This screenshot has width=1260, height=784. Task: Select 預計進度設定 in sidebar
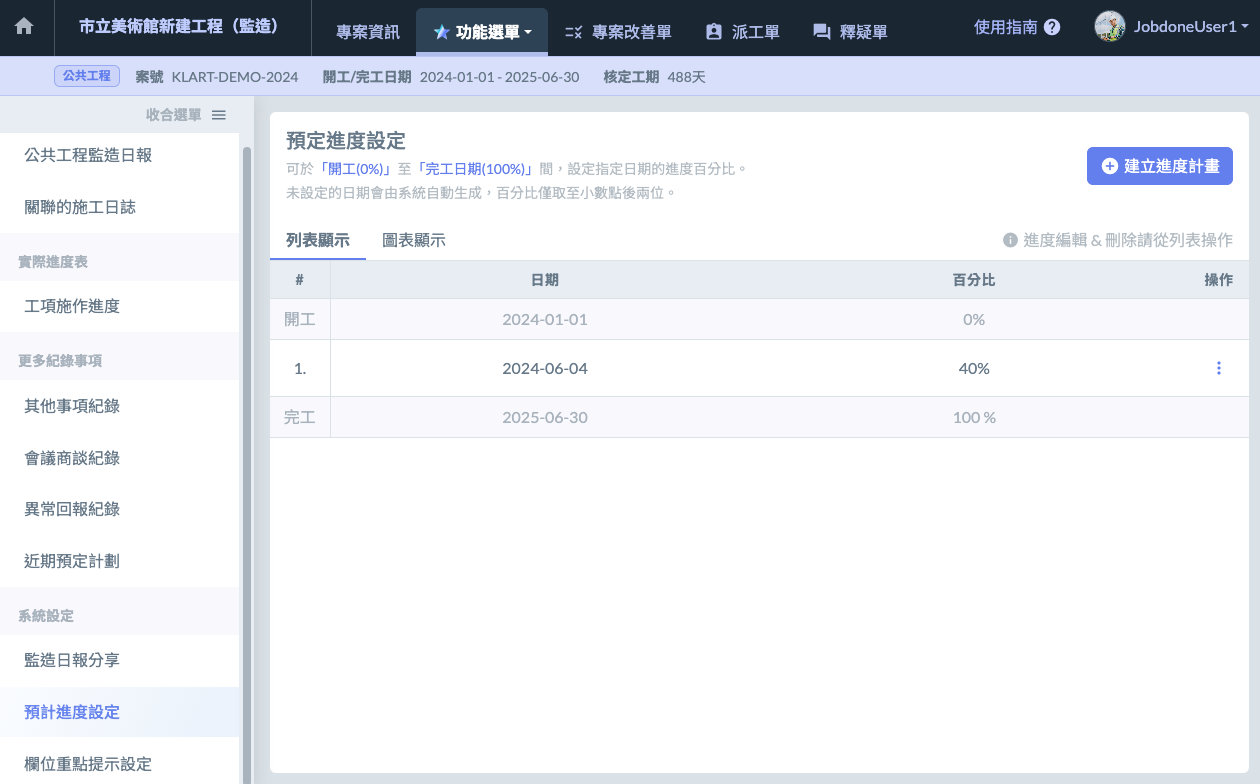coord(120,712)
